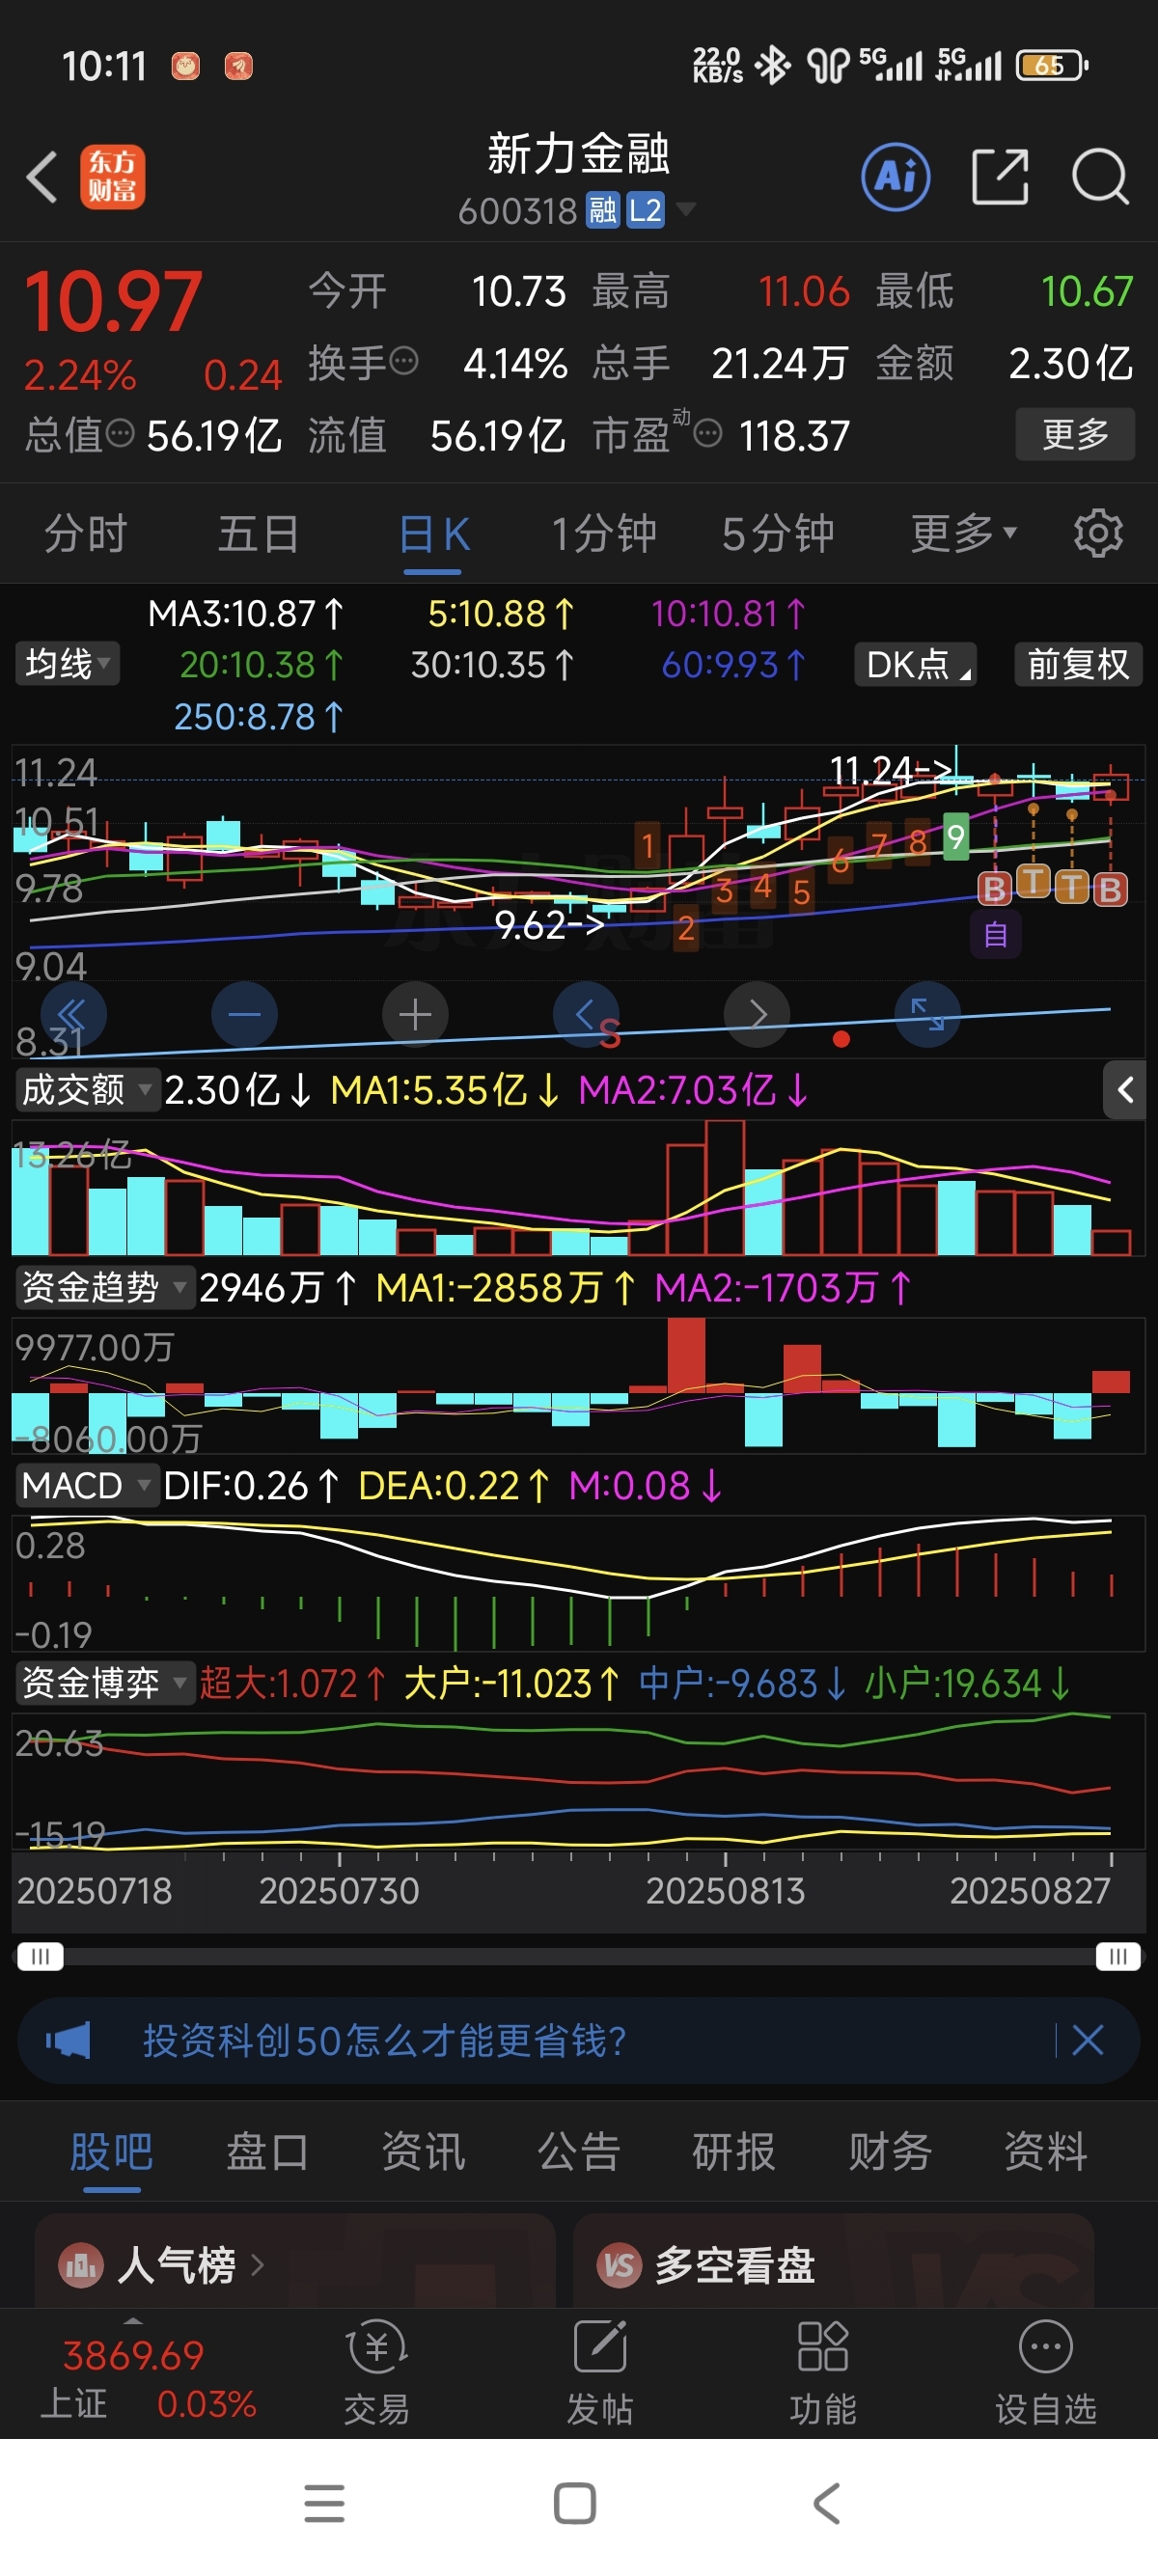This screenshot has height=2576, width=1158.
Task: Tap Android home button
Action: (575, 2504)
